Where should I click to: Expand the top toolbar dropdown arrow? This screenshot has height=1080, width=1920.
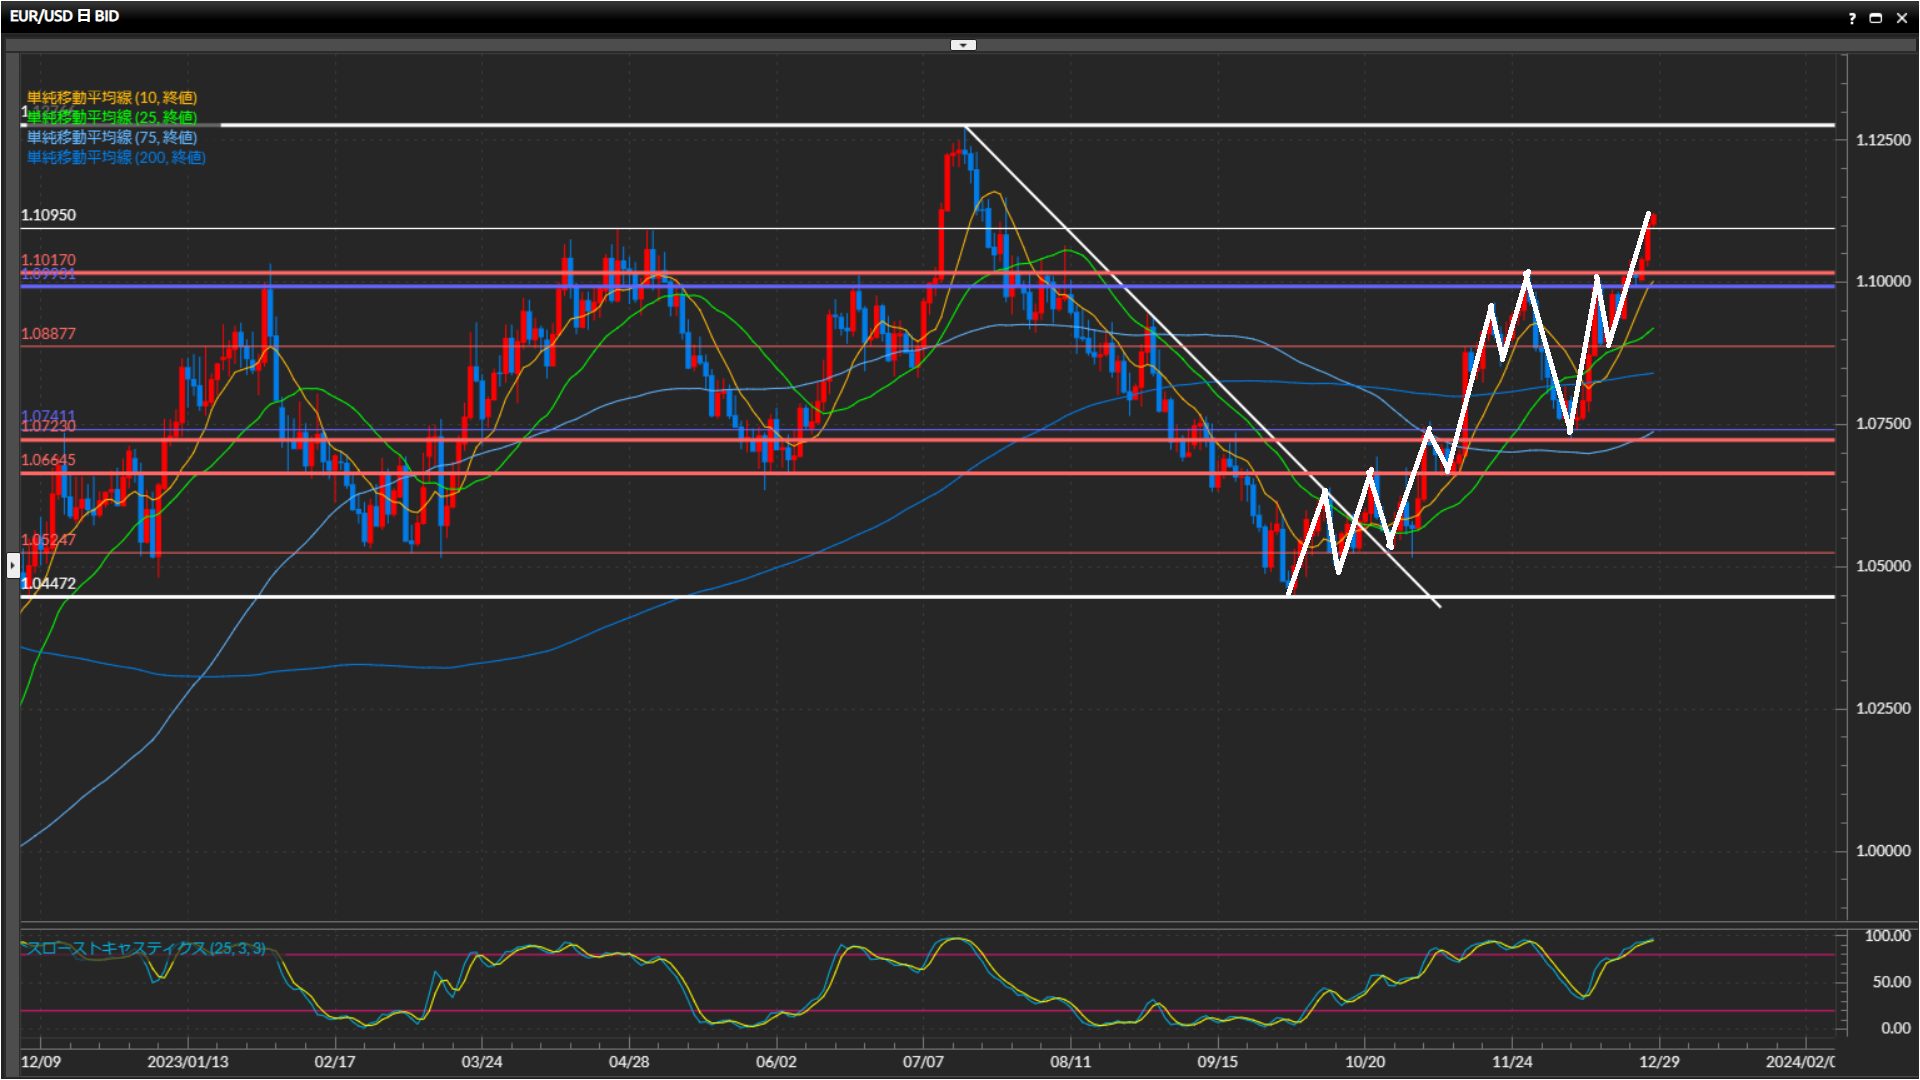pyautogui.click(x=962, y=45)
